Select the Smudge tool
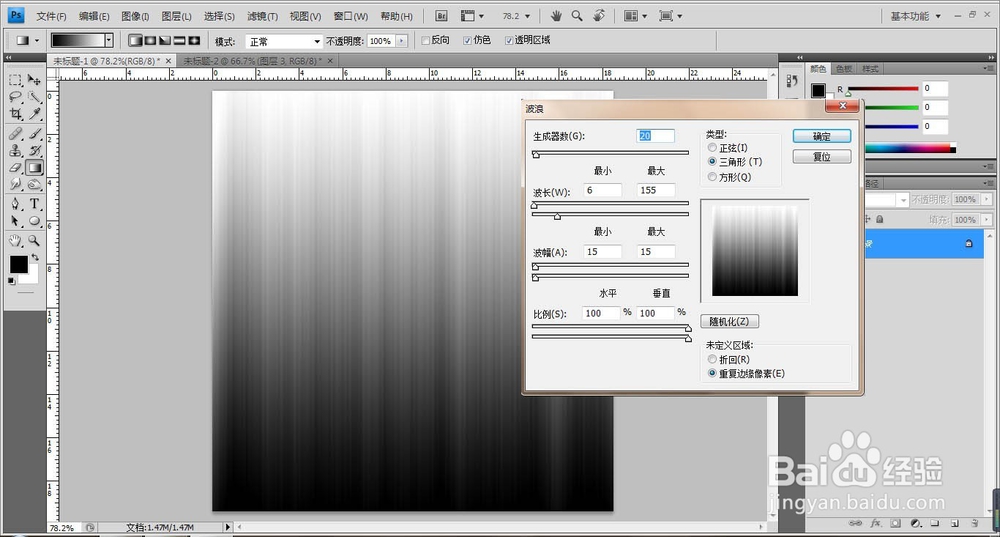Screen dimensions: 1000x537 (15, 185)
